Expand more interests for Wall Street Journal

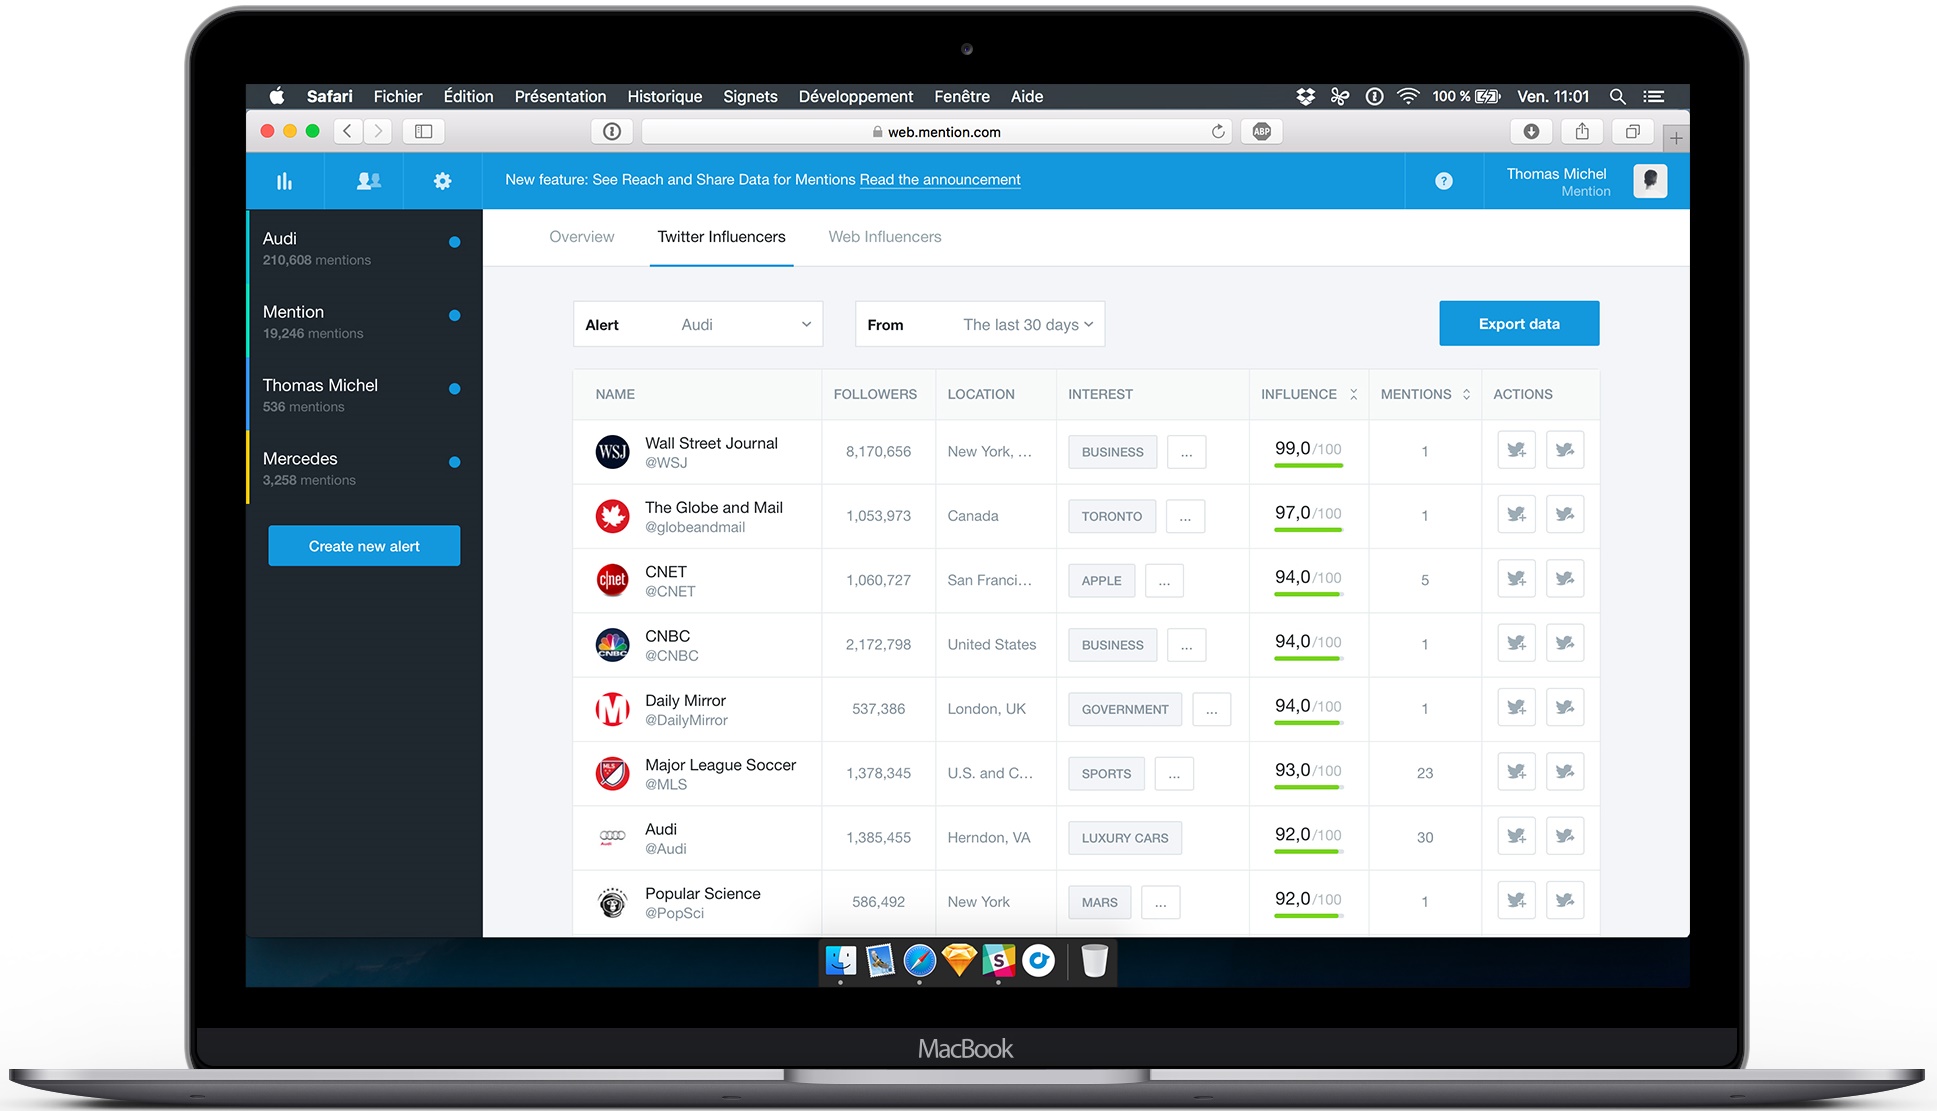click(1186, 452)
